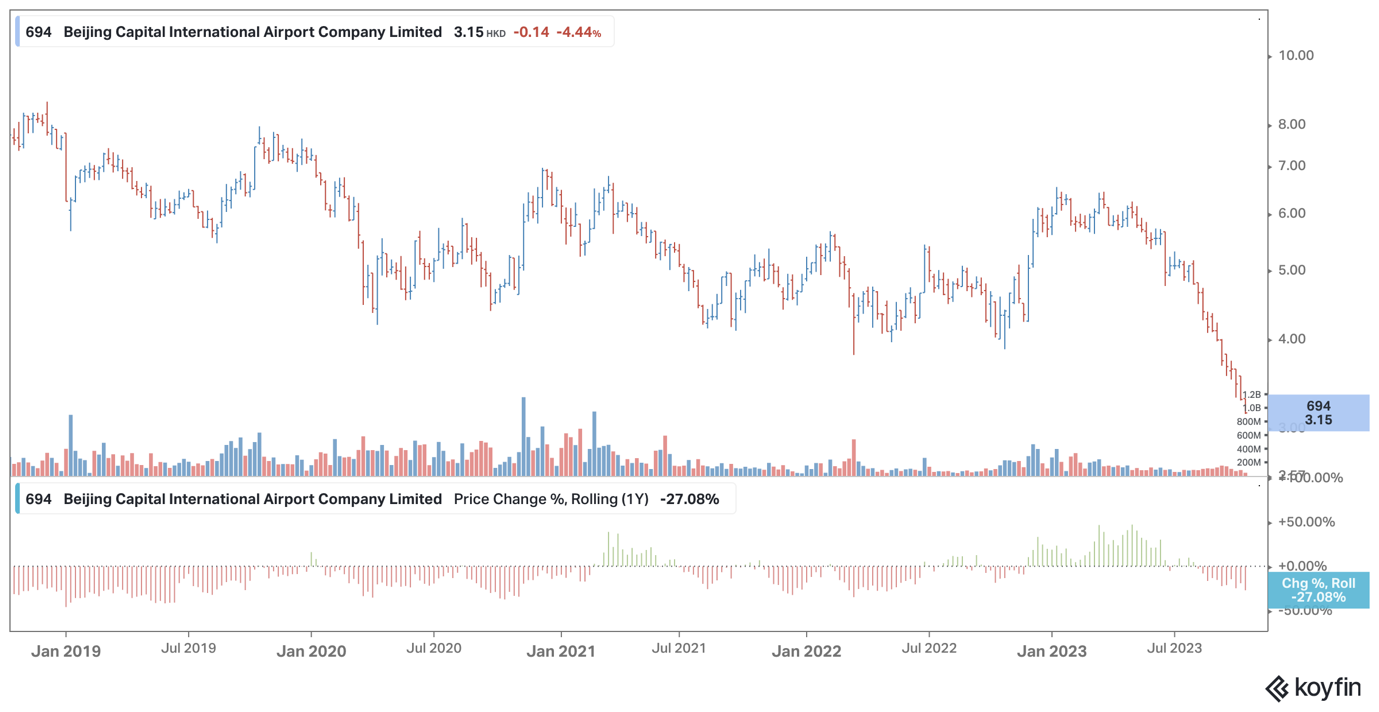
Task: Click the Jan 2022 date label
Action: tap(806, 651)
